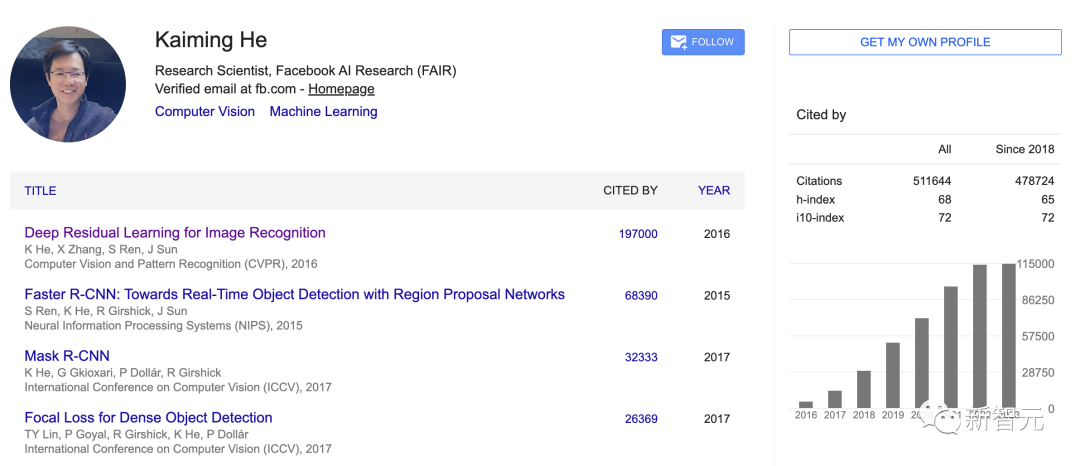Click Get My Own Profile button
This screenshot has height=466, width=1080.
pos(925,42)
